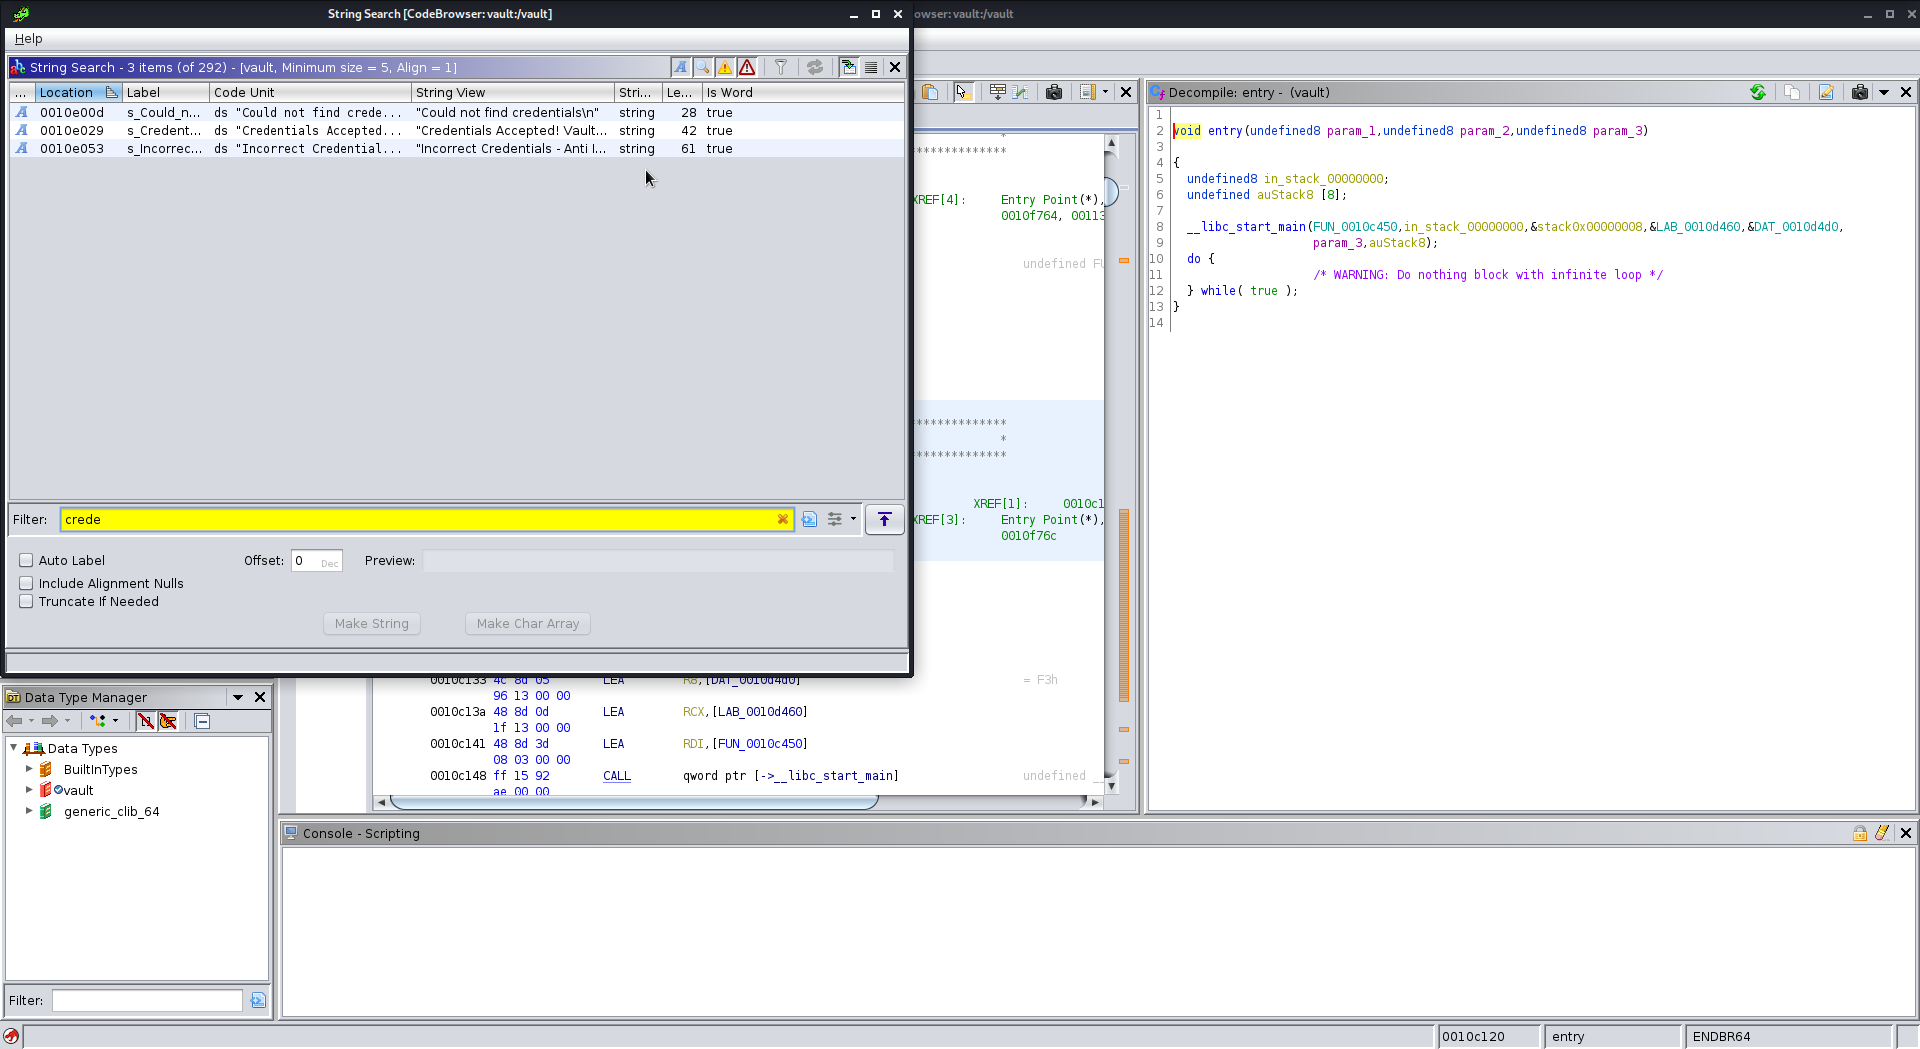Click the decompiler camera snapshot icon
The image size is (1920, 1049).
pyautogui.click(x=1859, y=92)
